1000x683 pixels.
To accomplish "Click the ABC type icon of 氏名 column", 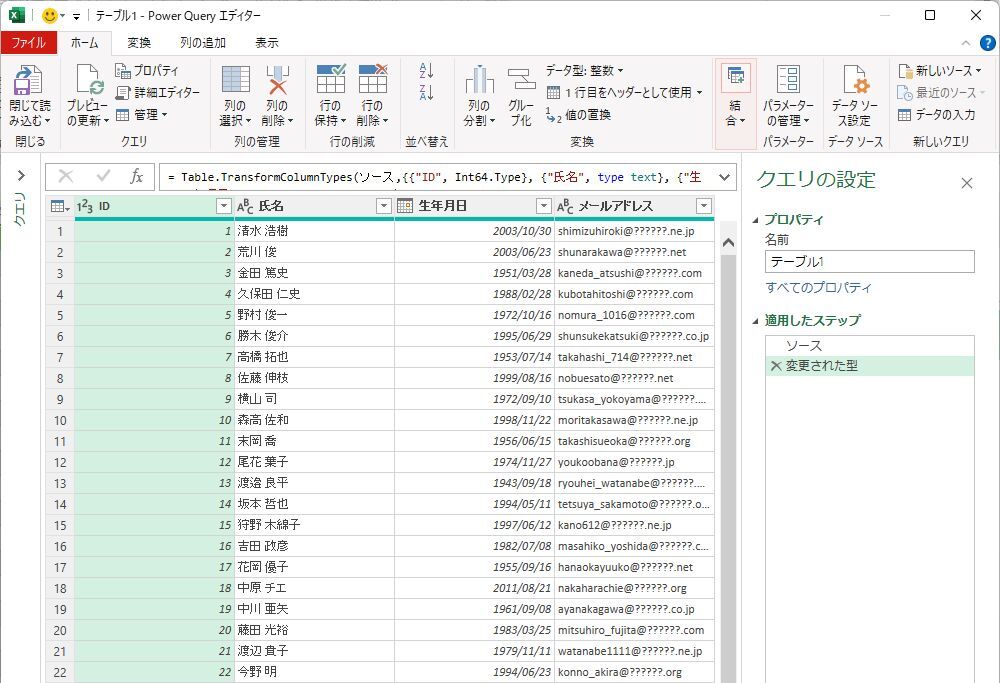I will (245, 206).
